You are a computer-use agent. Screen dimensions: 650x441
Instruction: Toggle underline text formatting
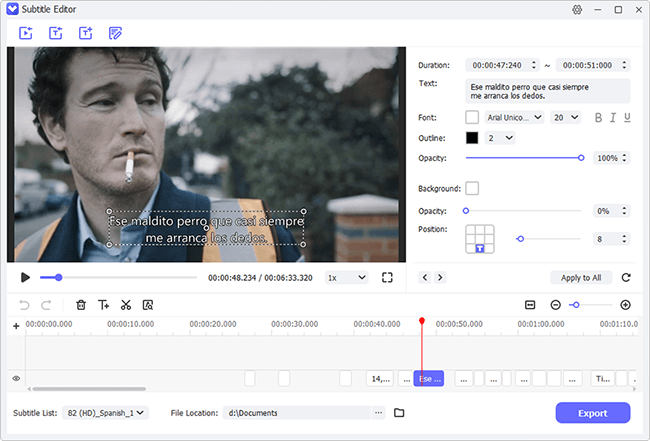pos(627,118)
